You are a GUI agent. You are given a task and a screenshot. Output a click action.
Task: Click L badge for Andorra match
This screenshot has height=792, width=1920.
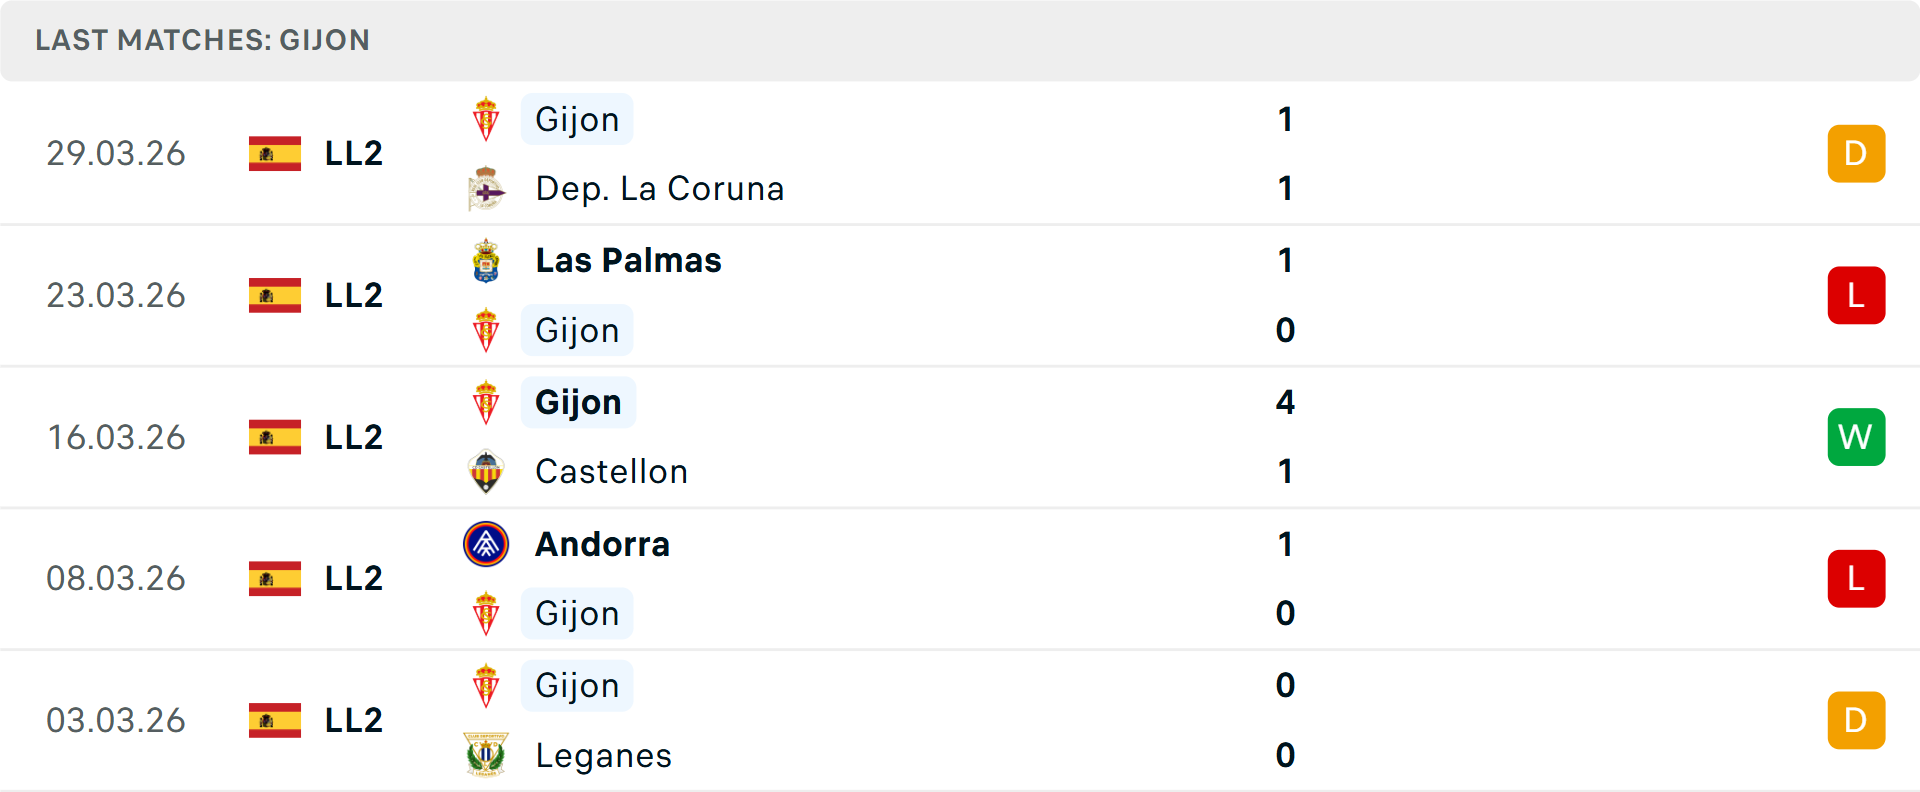coord(1856,579)
